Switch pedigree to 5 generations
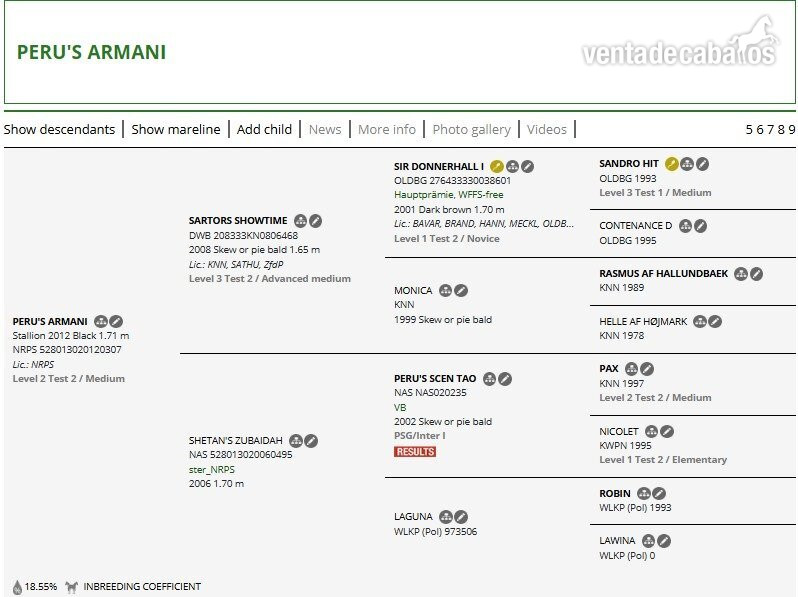Image resolution: width=798 pixels, height=597 pixels. 749,130
